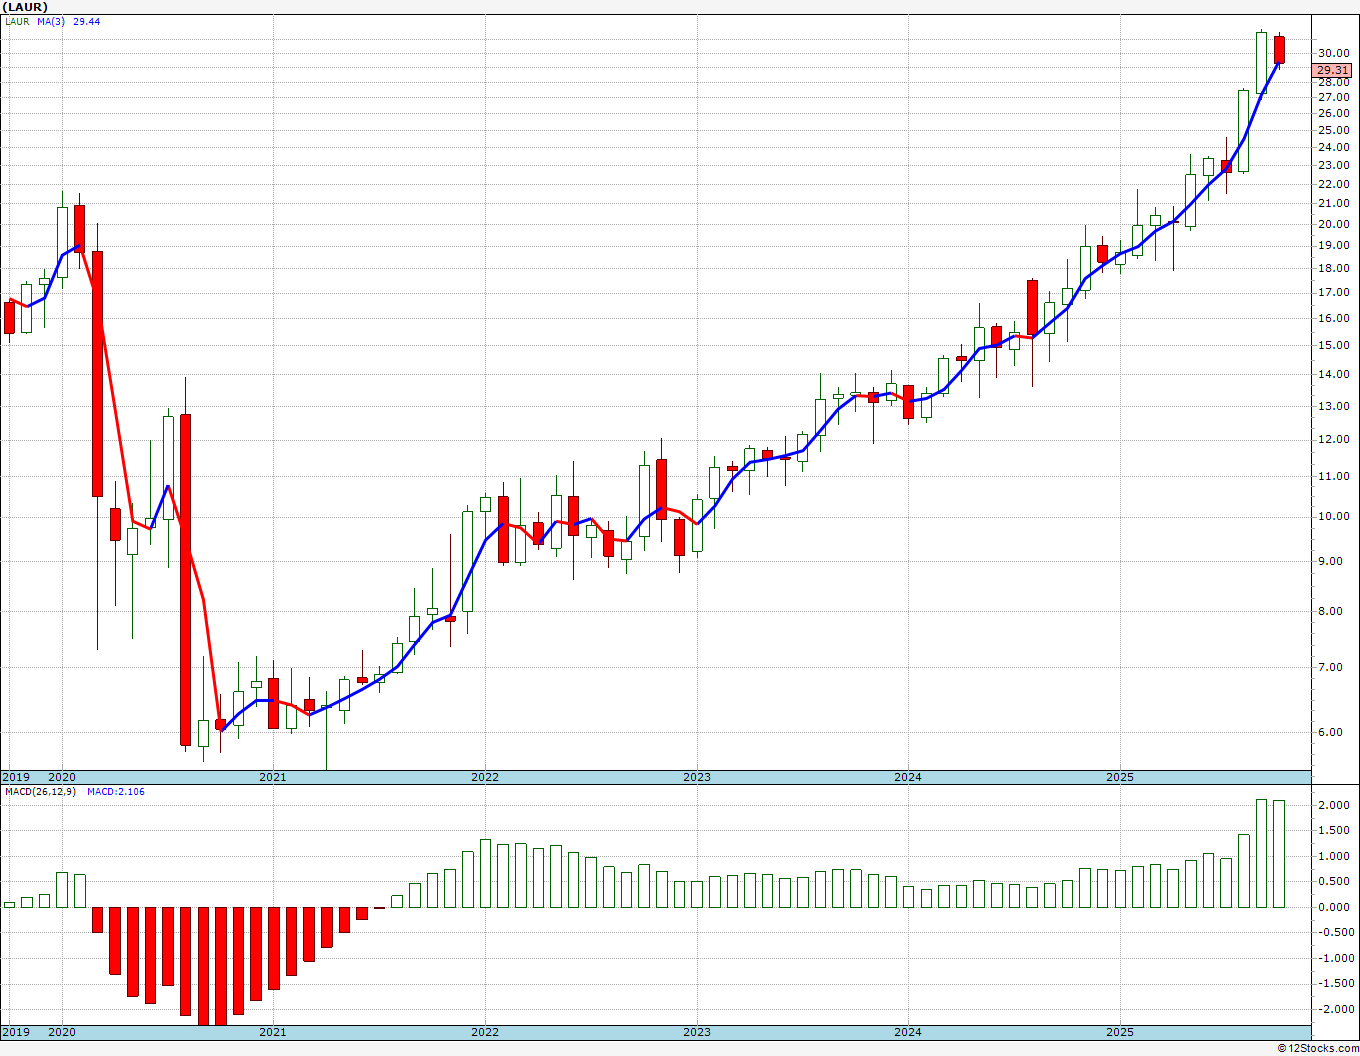Click 2021 on the MACD panel time axis

pyautogui.click(x=273, y=1032)
